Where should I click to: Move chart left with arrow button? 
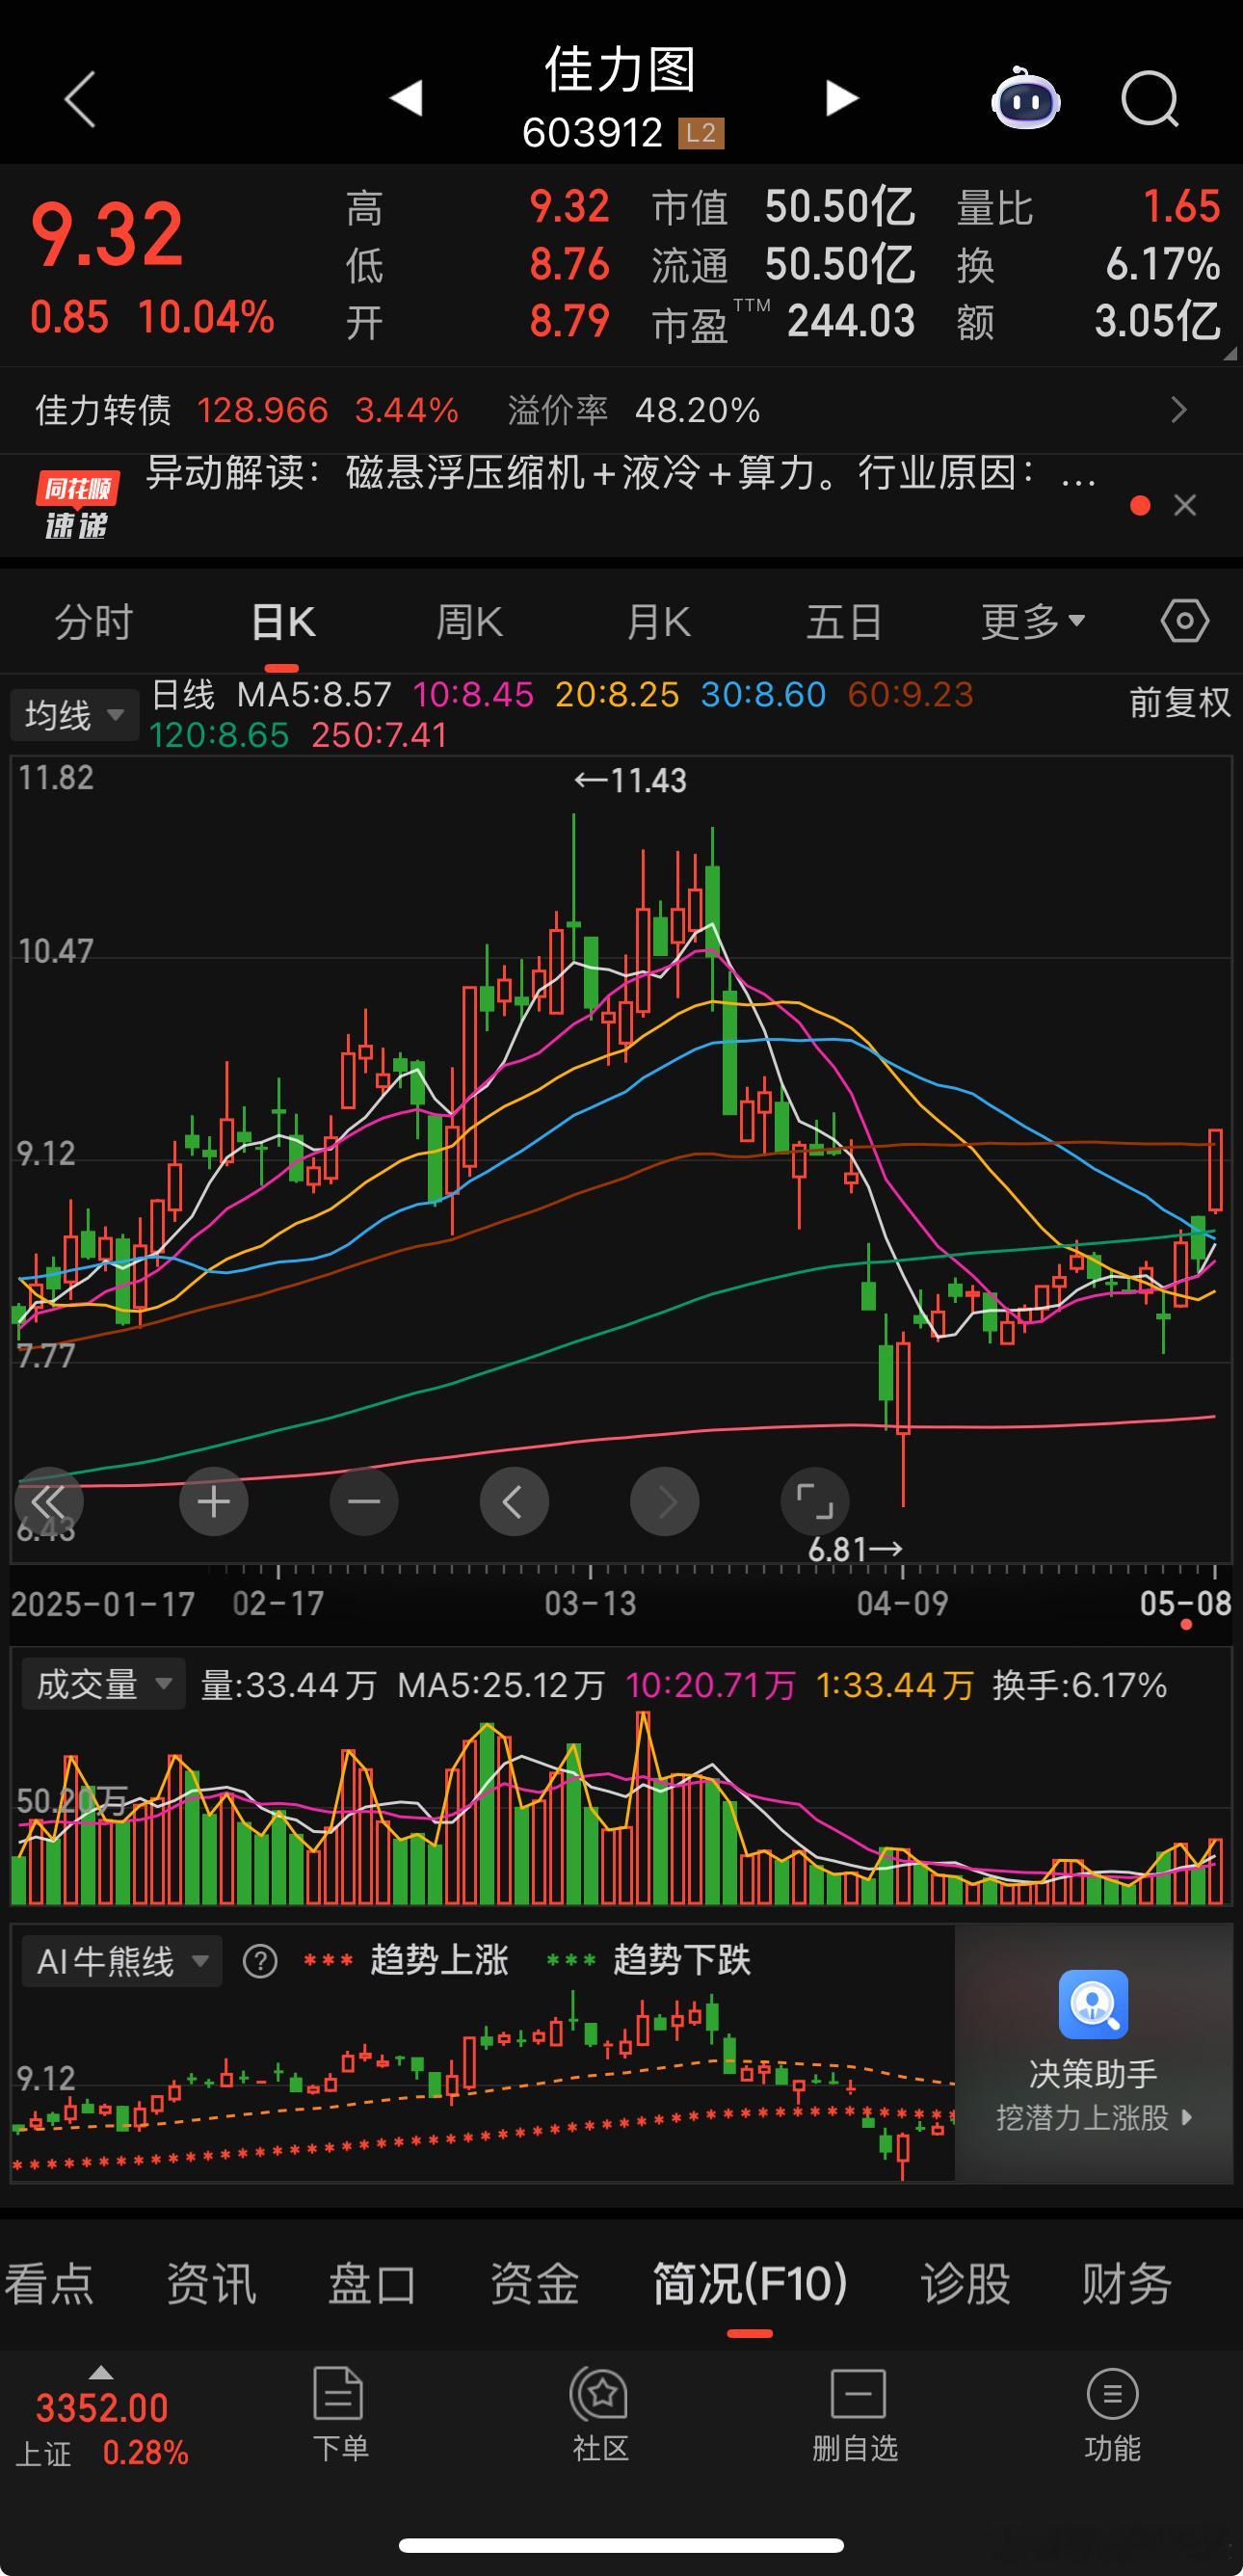tap(514, 1501)
